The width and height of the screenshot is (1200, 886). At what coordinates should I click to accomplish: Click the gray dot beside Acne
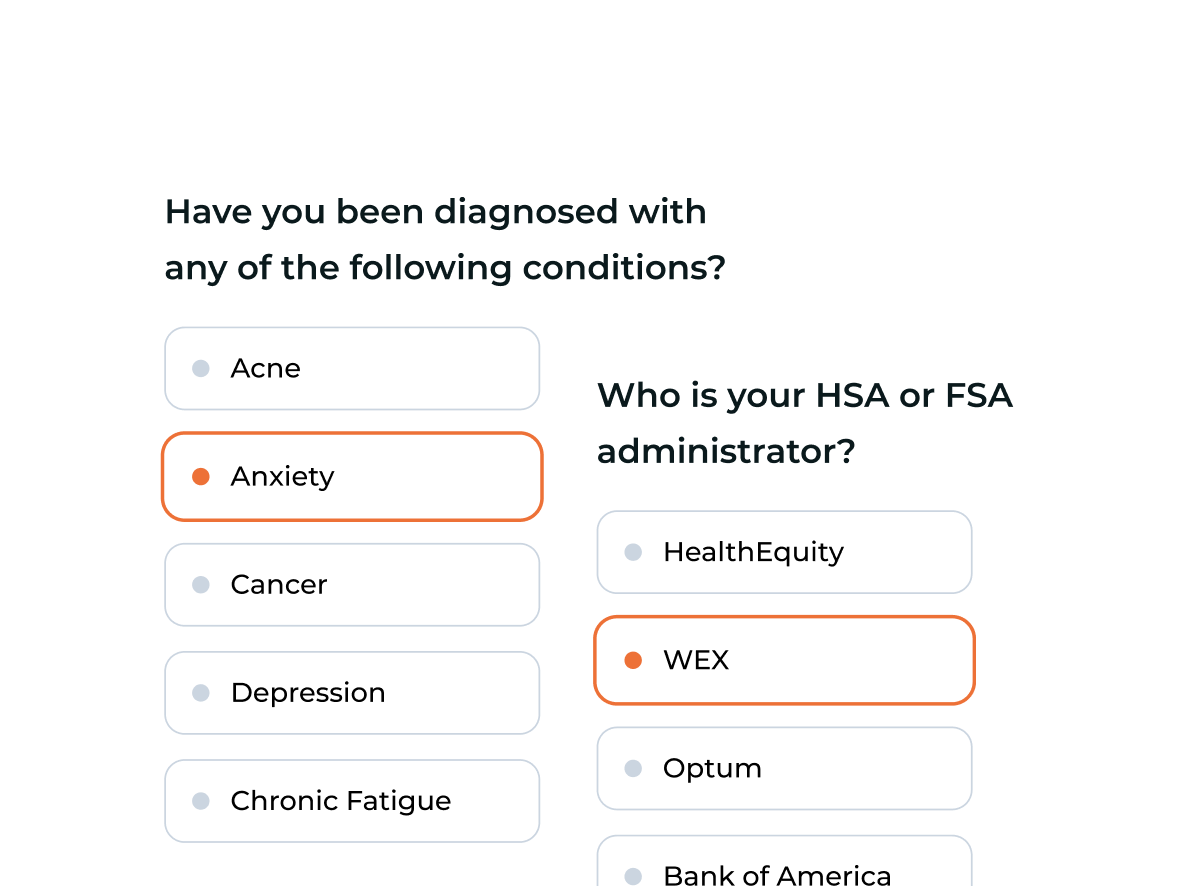tap(201, 368)
